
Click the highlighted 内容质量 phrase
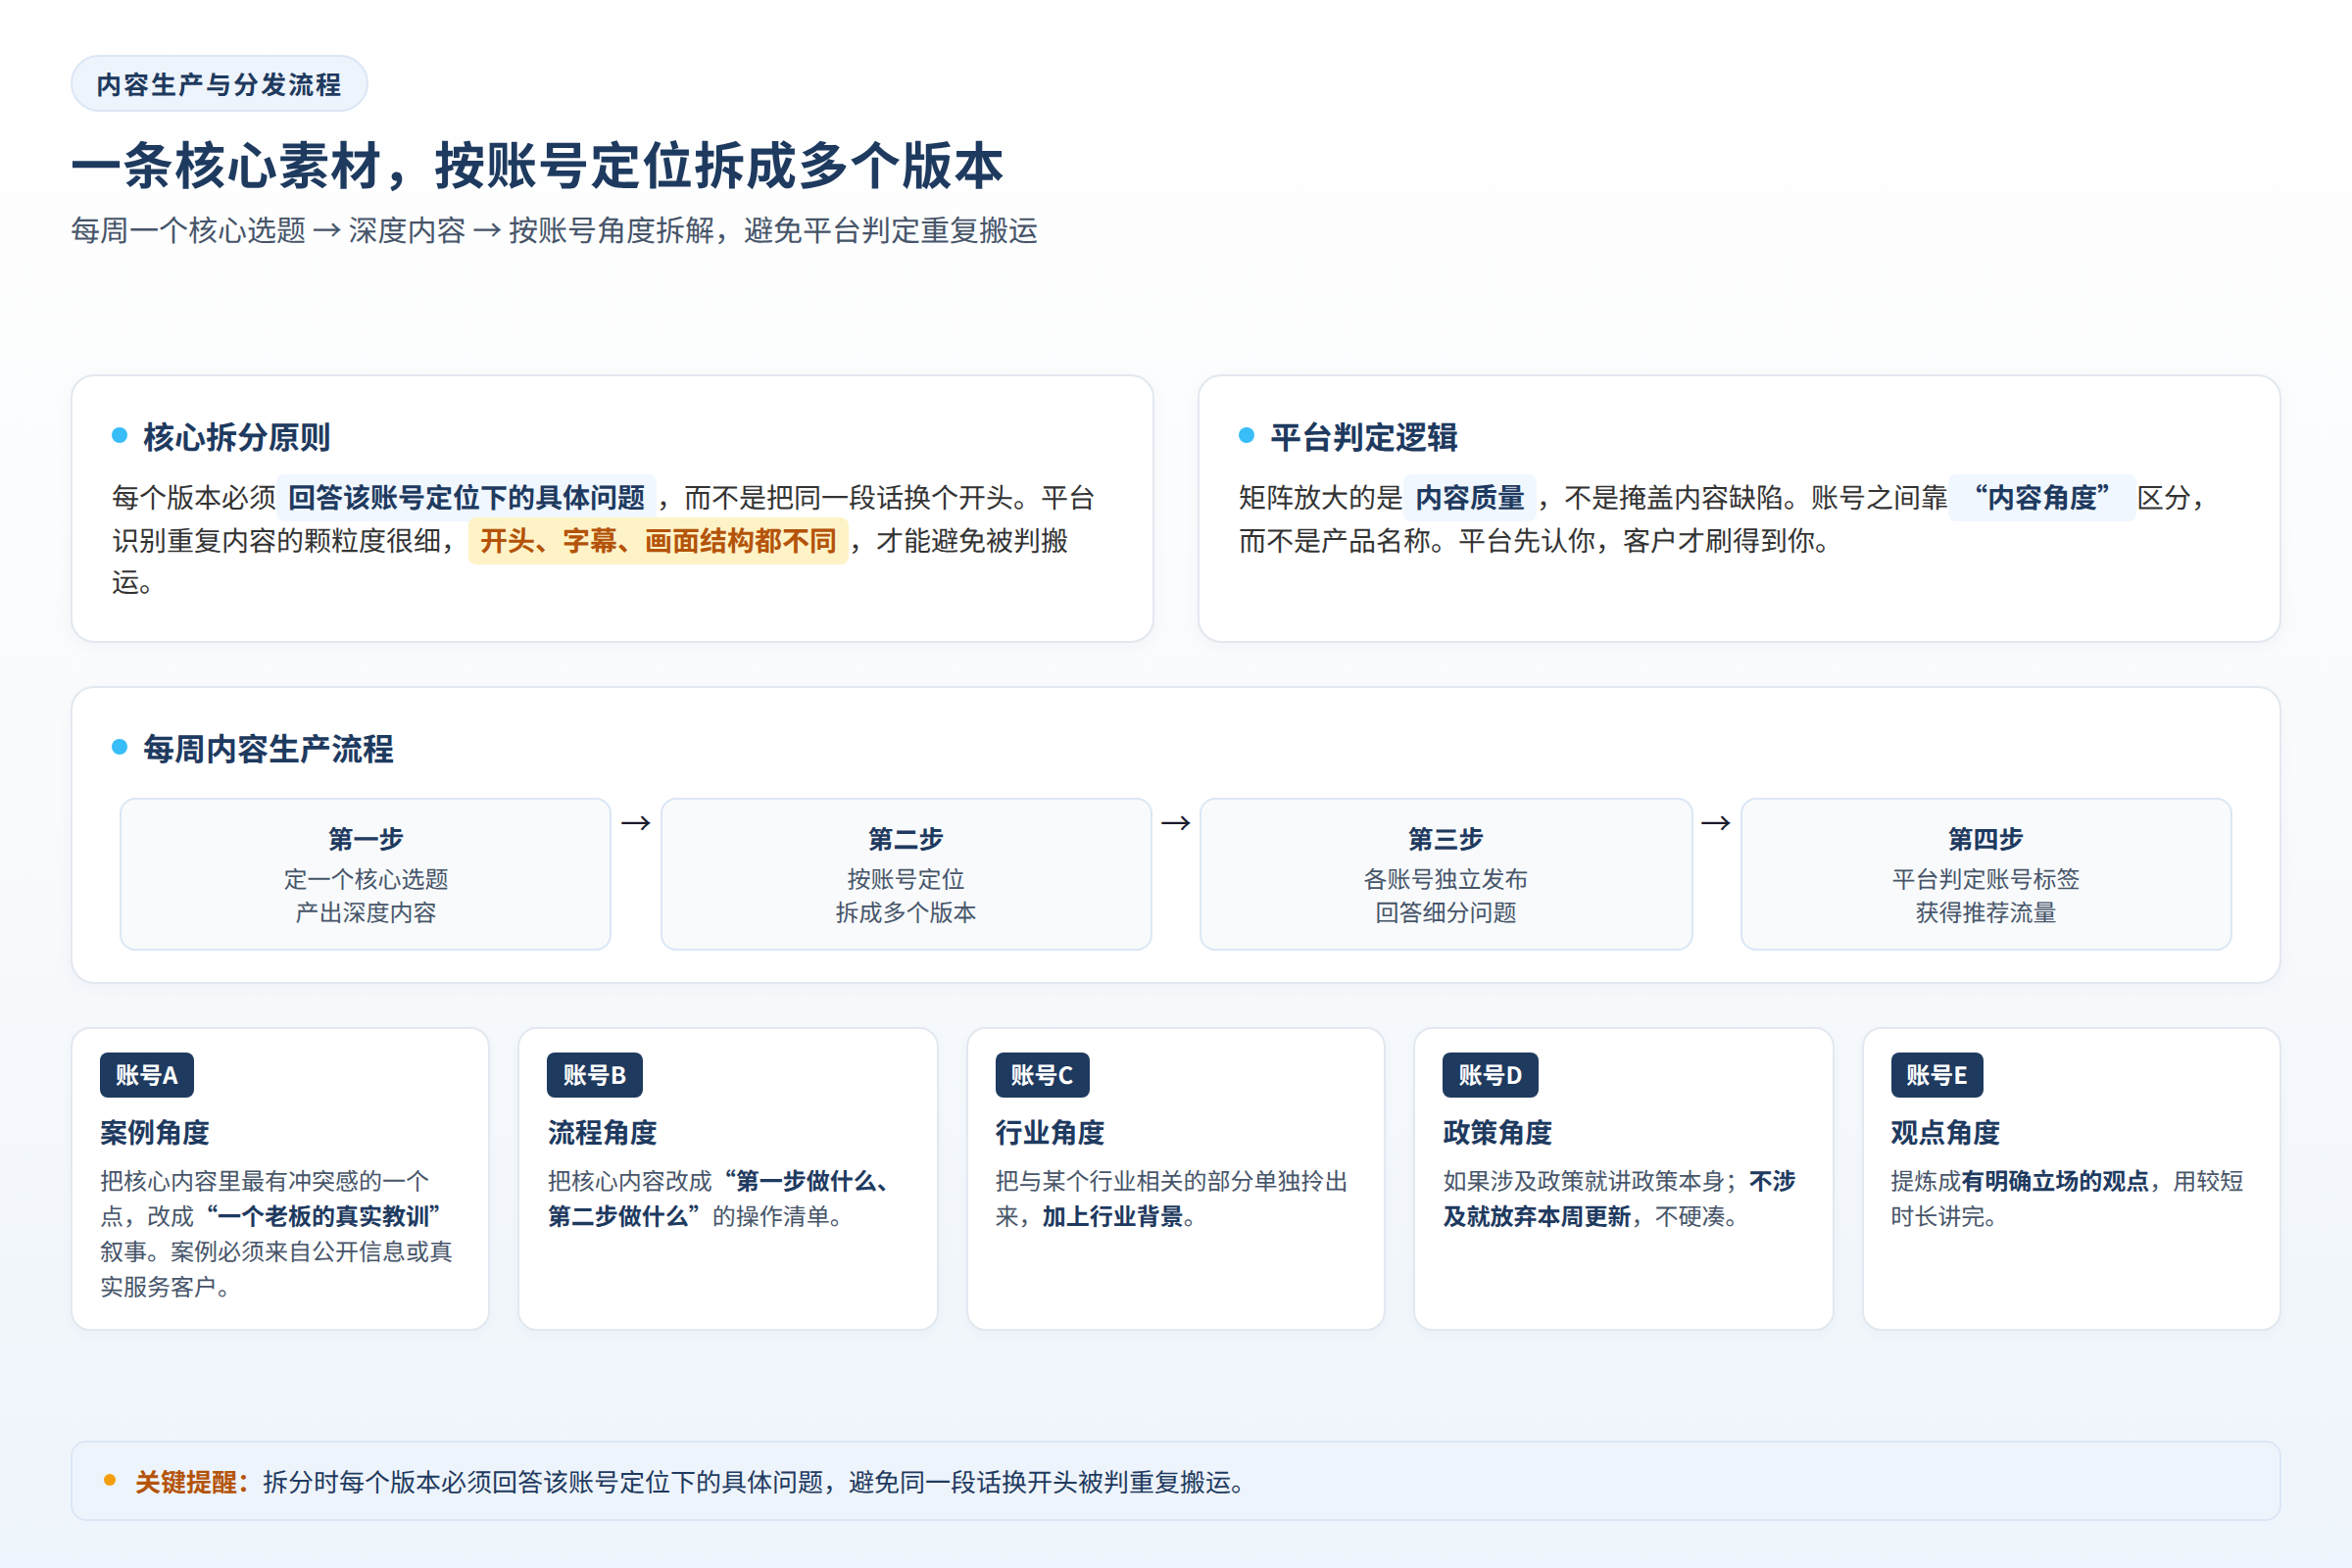1469,497
